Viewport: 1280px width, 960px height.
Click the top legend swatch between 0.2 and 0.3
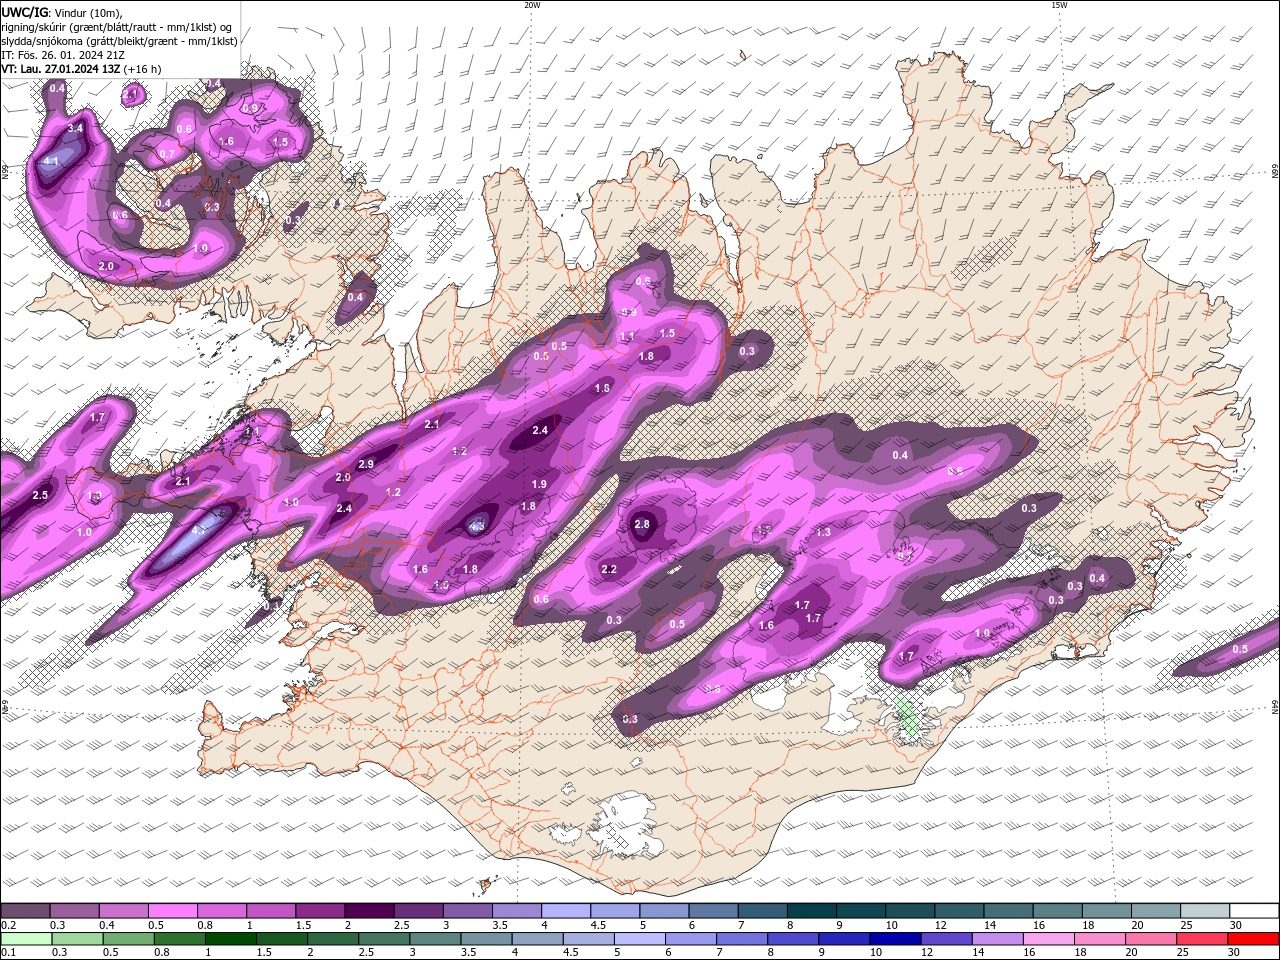(x=25, y=911)
